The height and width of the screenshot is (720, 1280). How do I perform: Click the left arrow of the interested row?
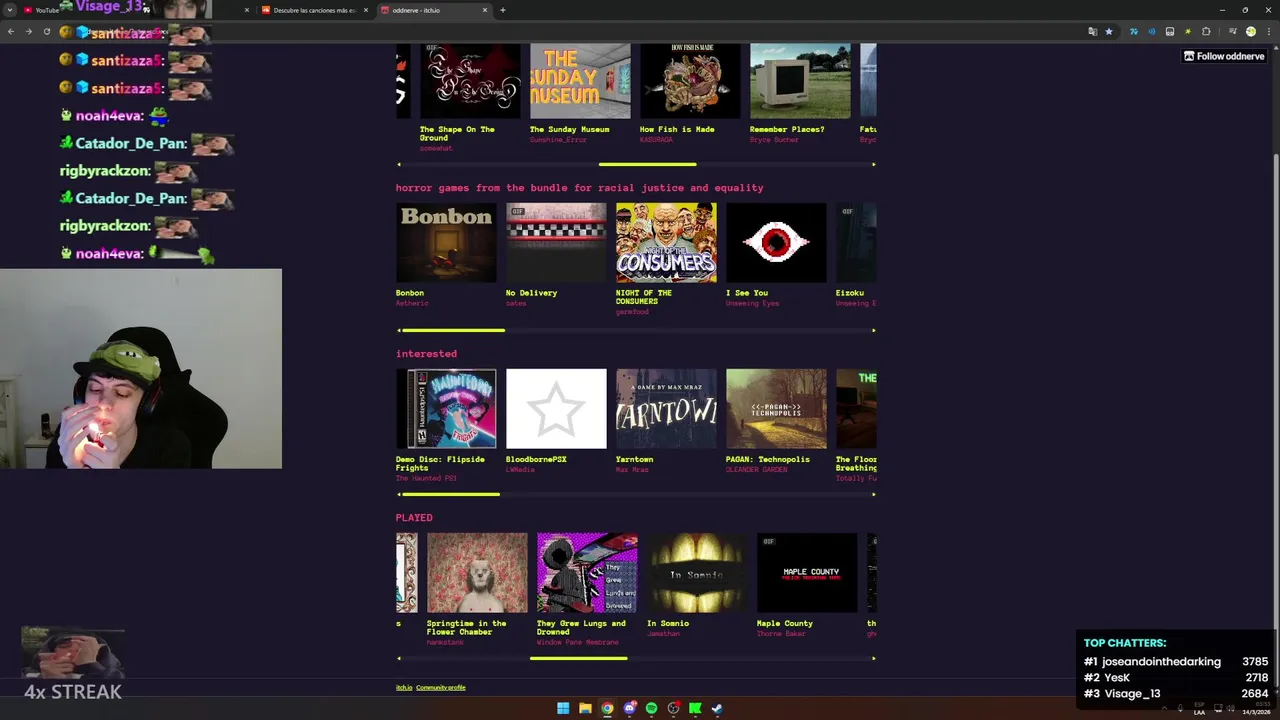[x=399, y=494]
